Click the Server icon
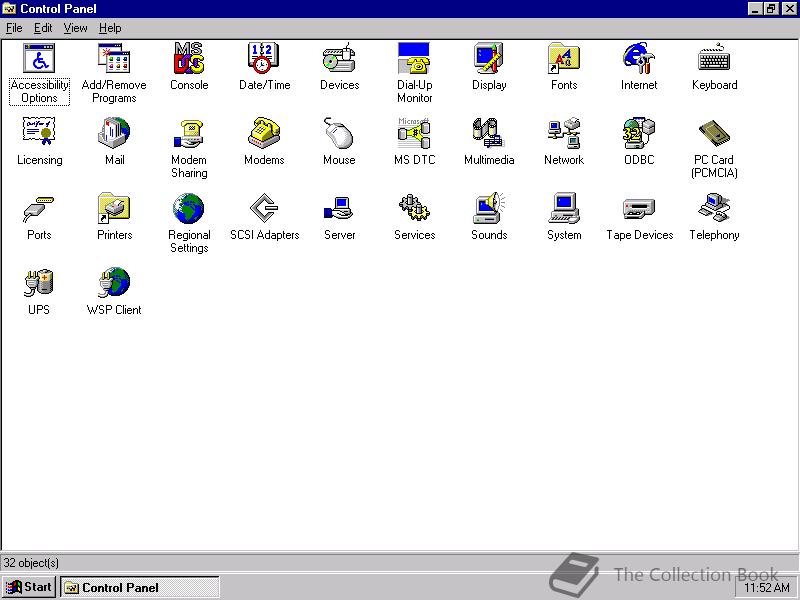Screen dimensions: 800x600 click(x=339, y=208)
